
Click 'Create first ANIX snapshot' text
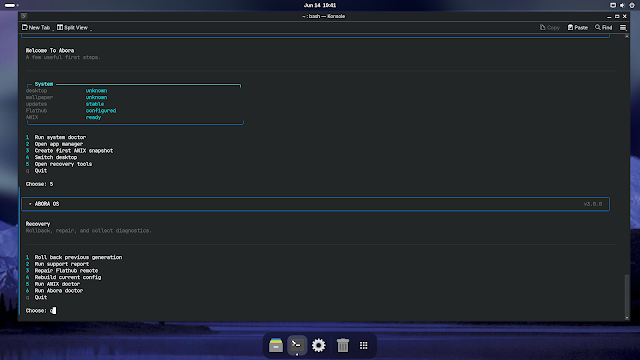click(x=74, y=151)
